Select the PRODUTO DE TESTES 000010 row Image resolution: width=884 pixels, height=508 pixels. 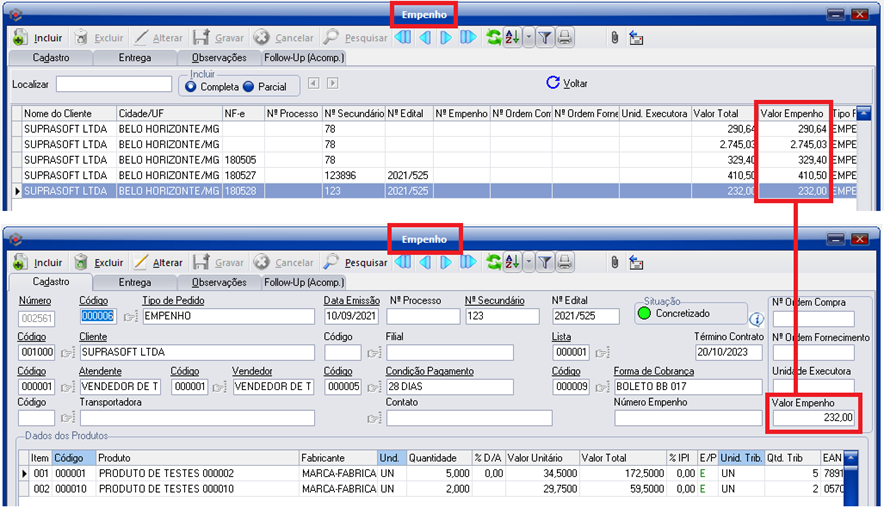[x=170, y=489]
